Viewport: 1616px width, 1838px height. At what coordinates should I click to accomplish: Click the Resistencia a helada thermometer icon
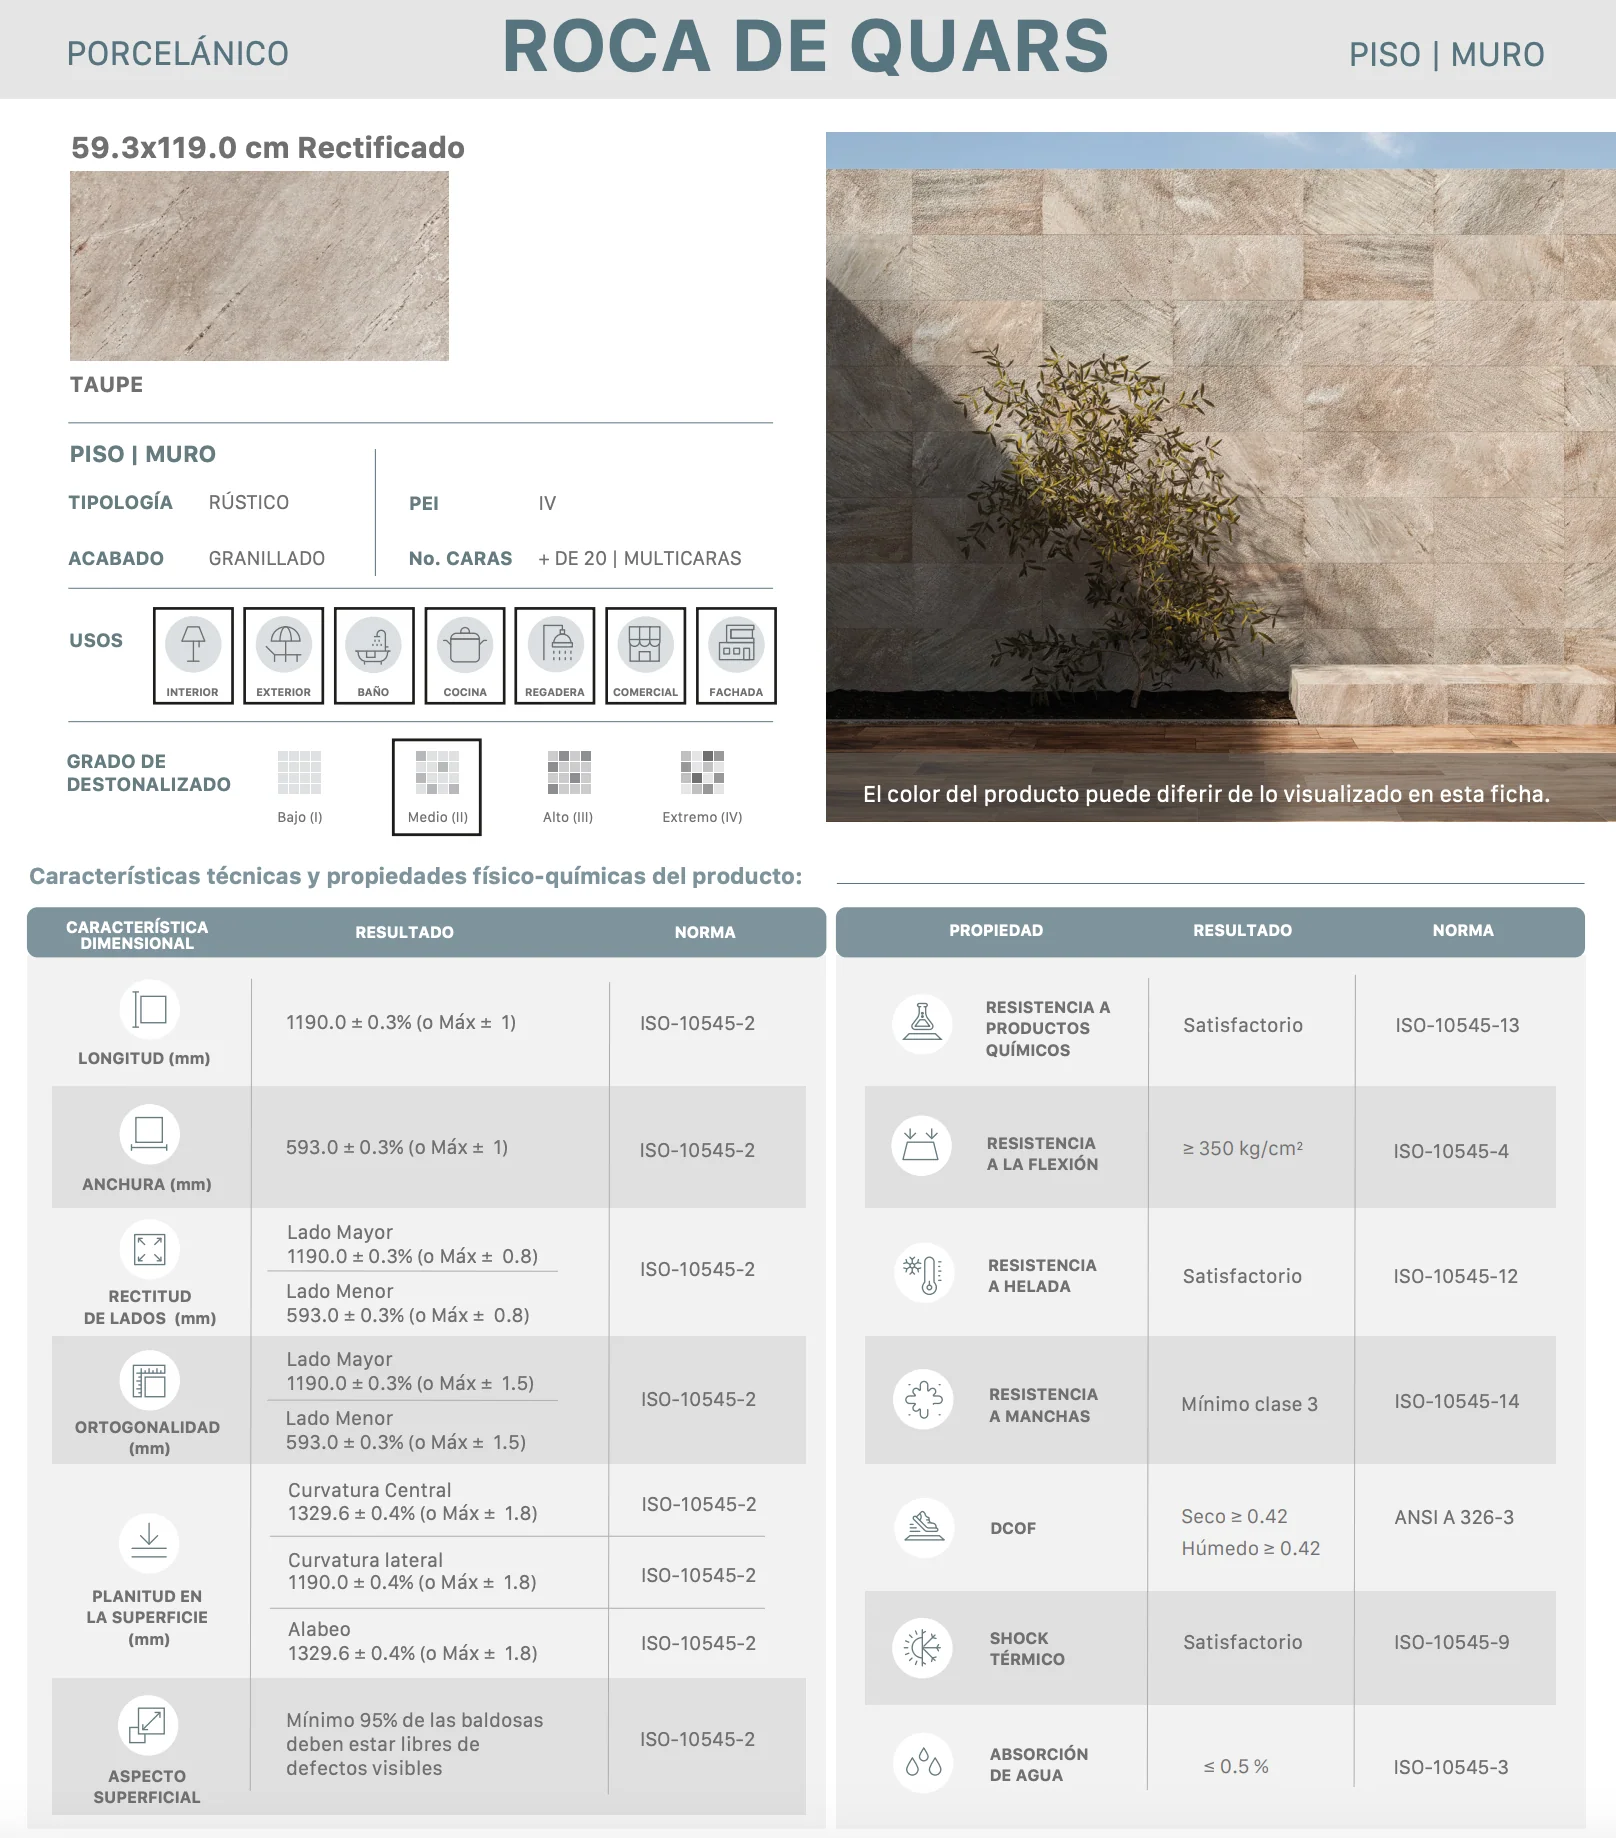[x=923, y=1273]
